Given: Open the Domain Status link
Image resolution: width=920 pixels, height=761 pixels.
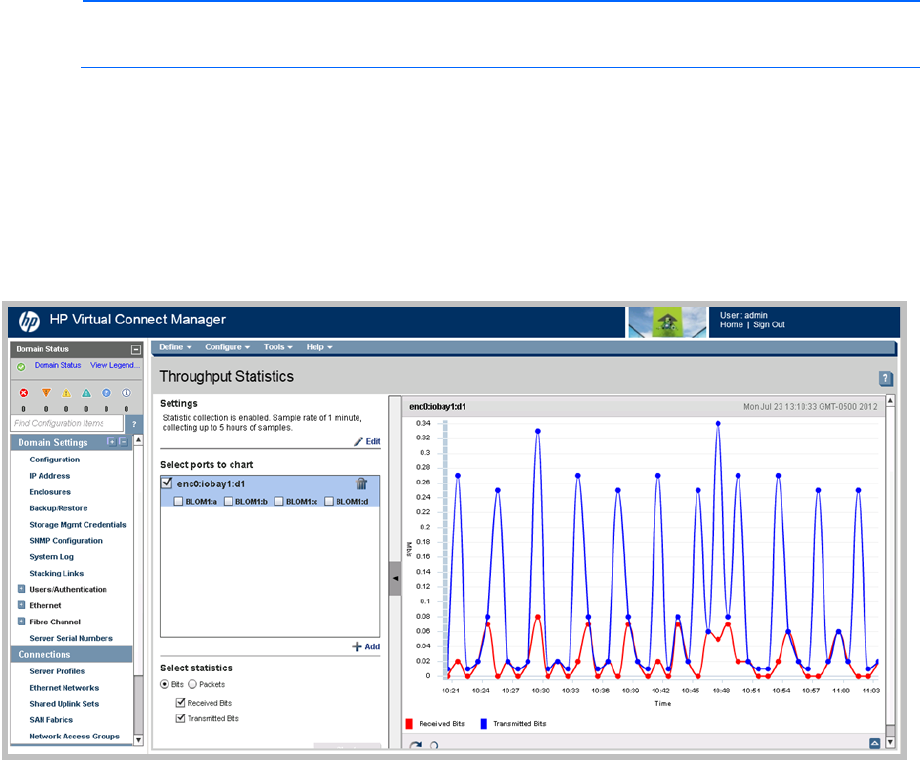Looking at the screenshot, I should coord(58,365).
